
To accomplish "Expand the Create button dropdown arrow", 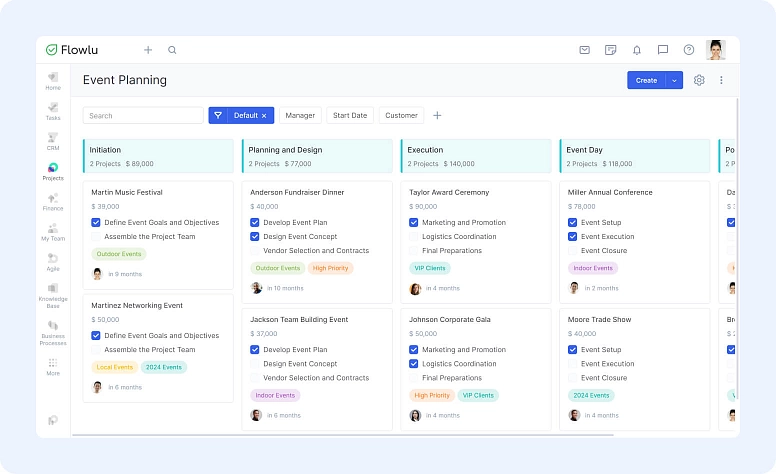I will (674, 80).
